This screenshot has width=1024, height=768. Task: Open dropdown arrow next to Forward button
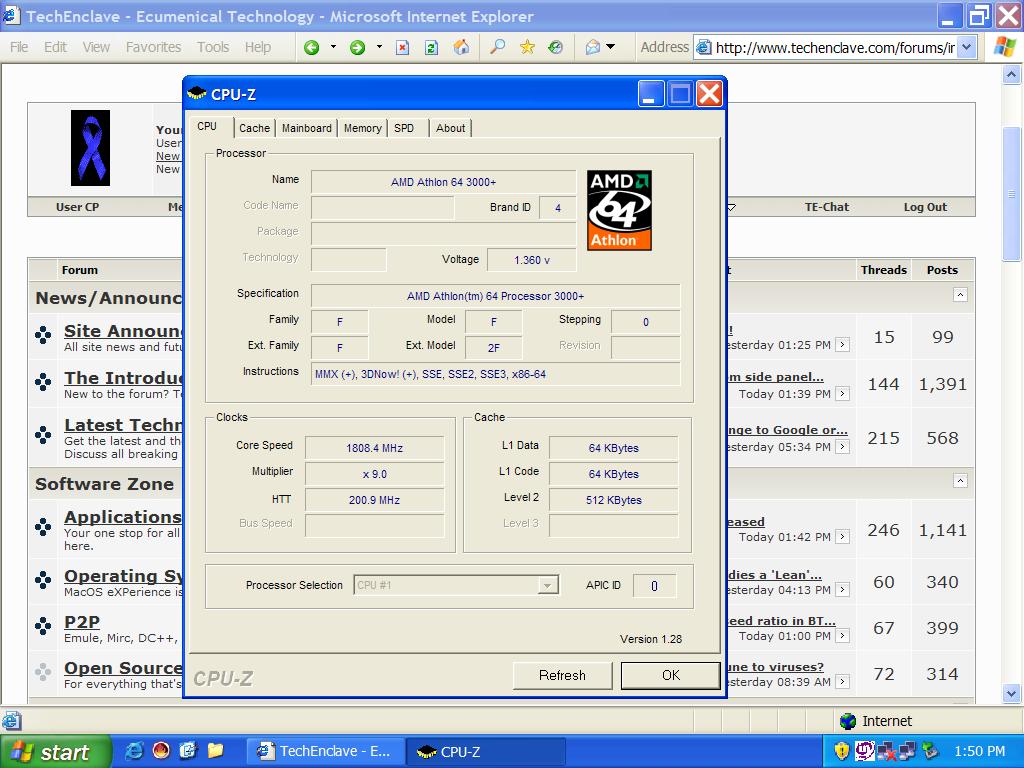tap(379, 47)
